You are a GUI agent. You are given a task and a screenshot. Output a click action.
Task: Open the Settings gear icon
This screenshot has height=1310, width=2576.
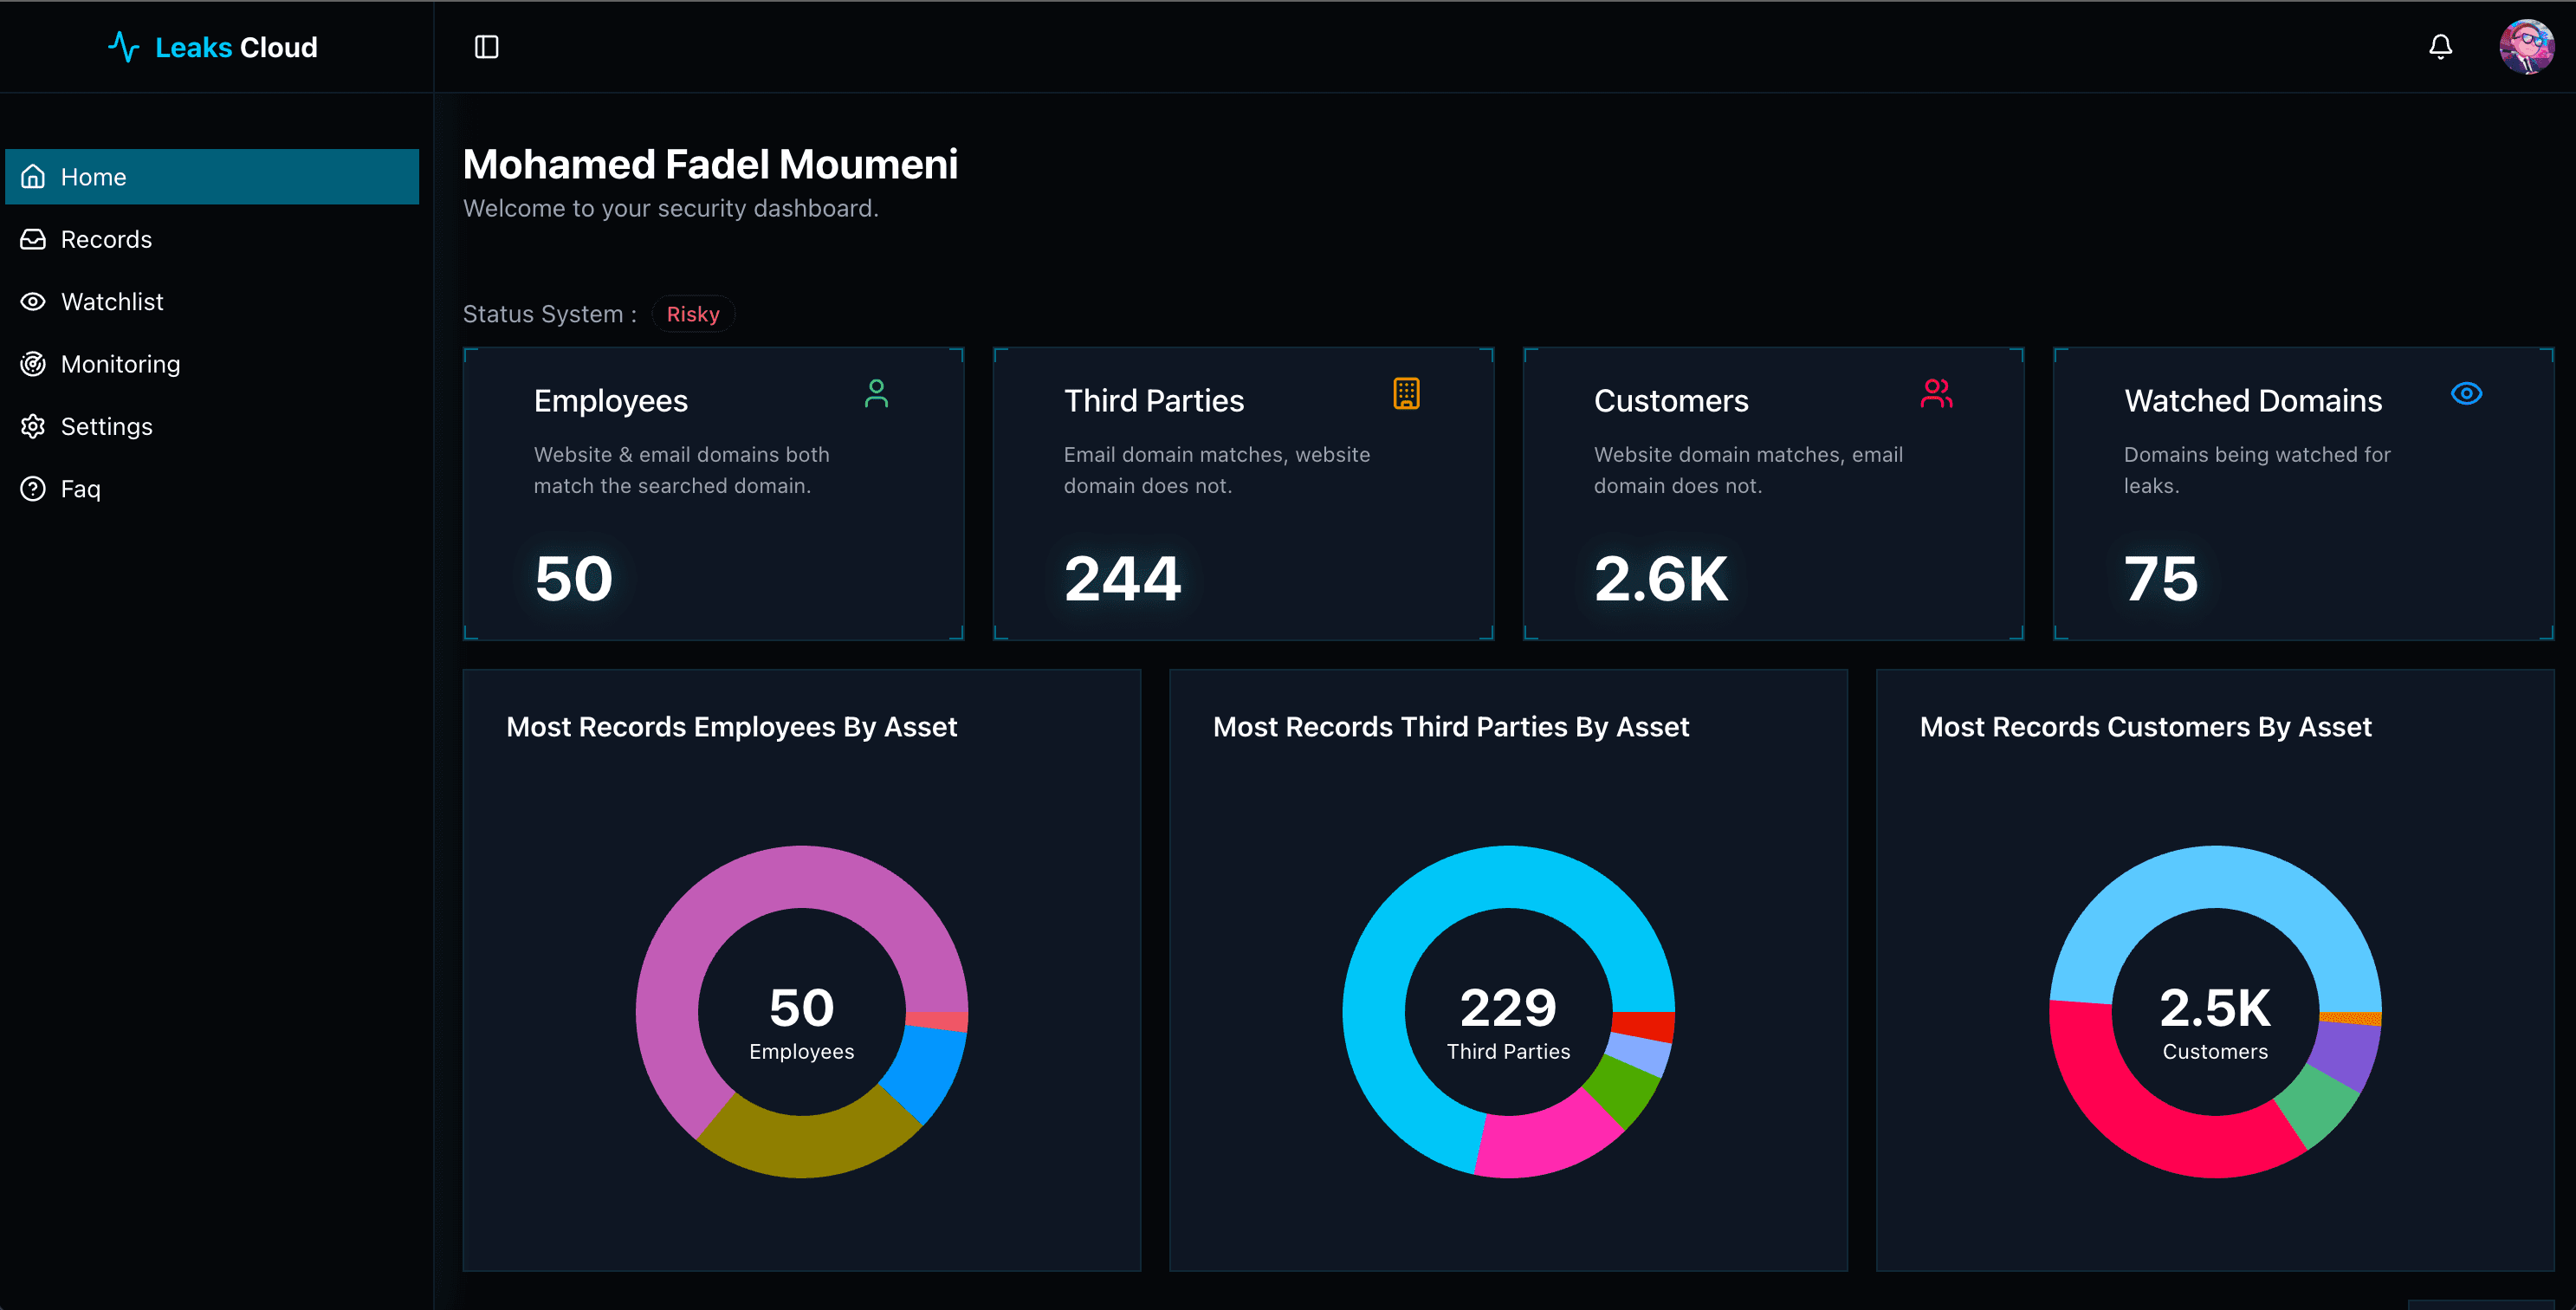point(33,427)
